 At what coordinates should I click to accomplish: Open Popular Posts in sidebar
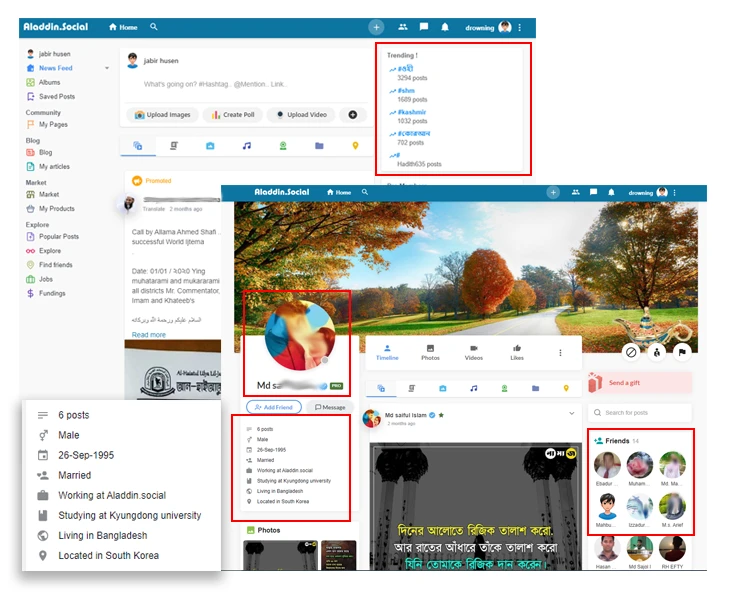tap(53, 237)
